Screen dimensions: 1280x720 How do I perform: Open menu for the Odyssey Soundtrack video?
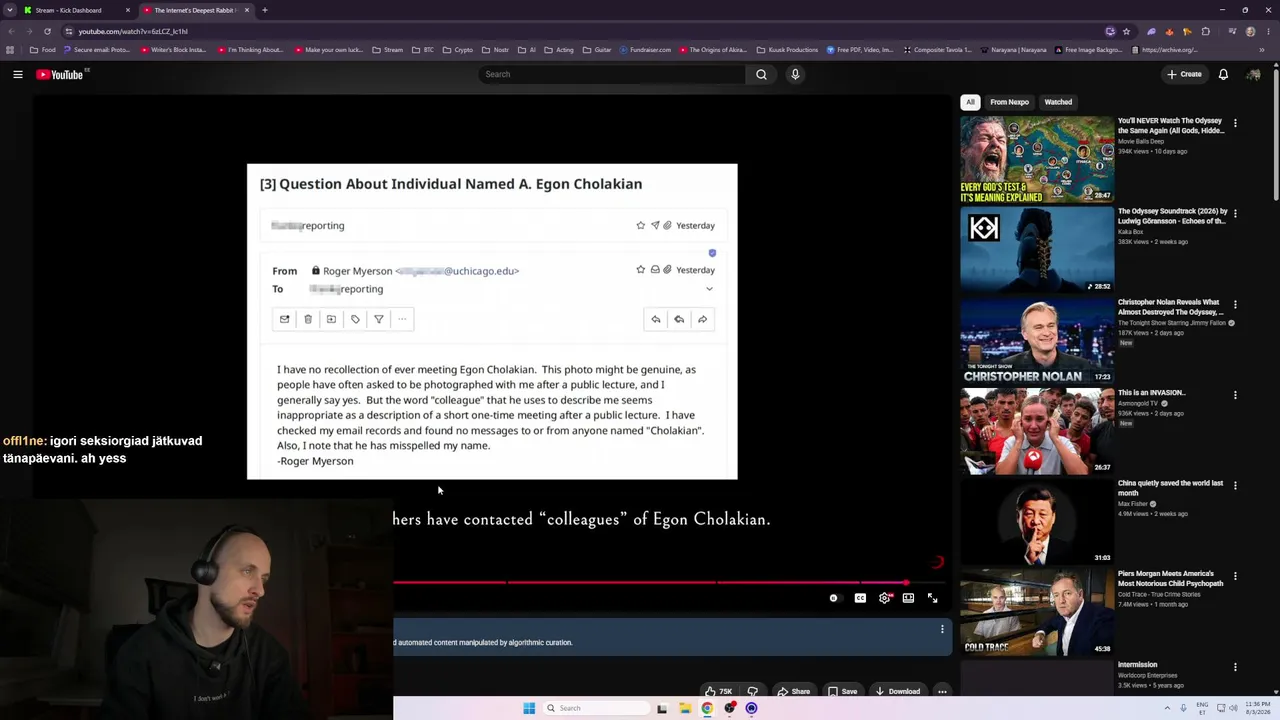(x=1235, y=213)
